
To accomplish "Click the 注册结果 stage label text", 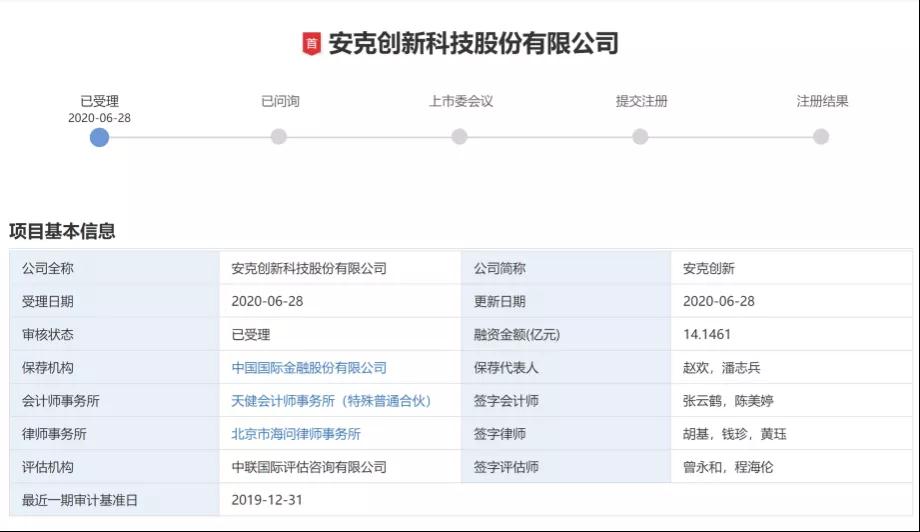I will [x=822, y=101].
